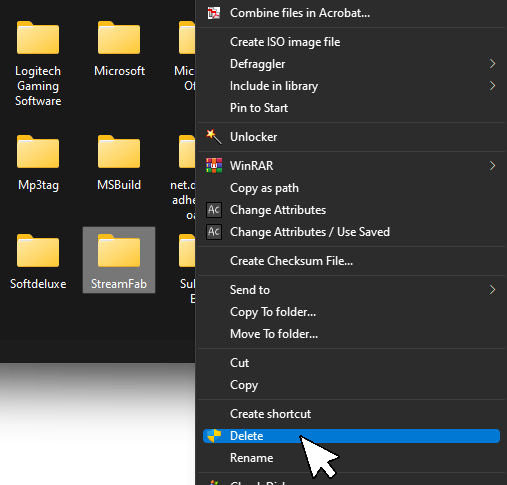Choose Delete from context menu
The image size is (507, 485).
coord(351,436)
